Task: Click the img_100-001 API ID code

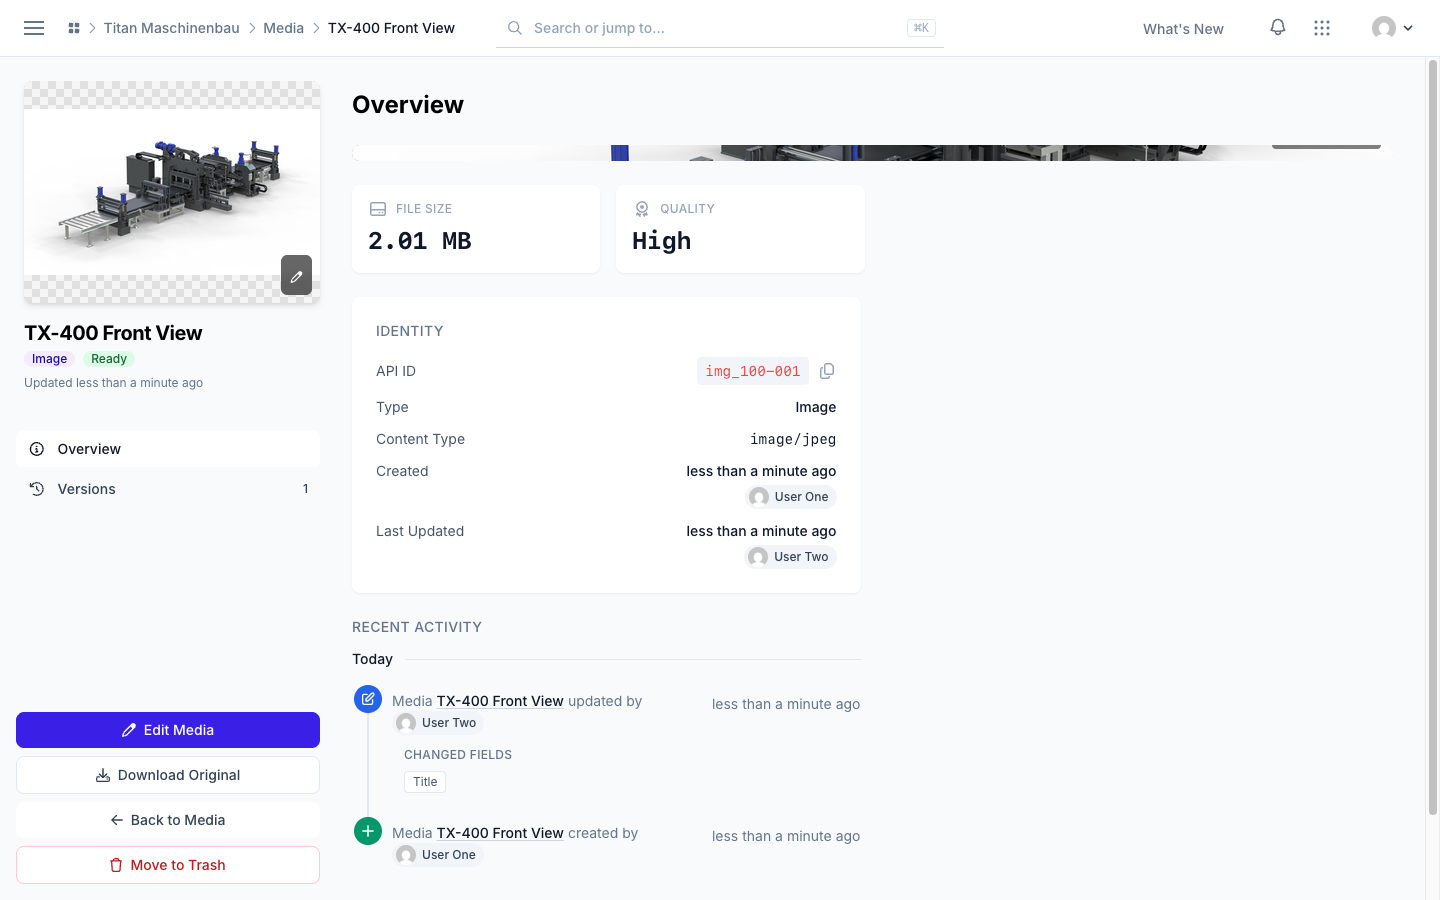Action: 753,371
